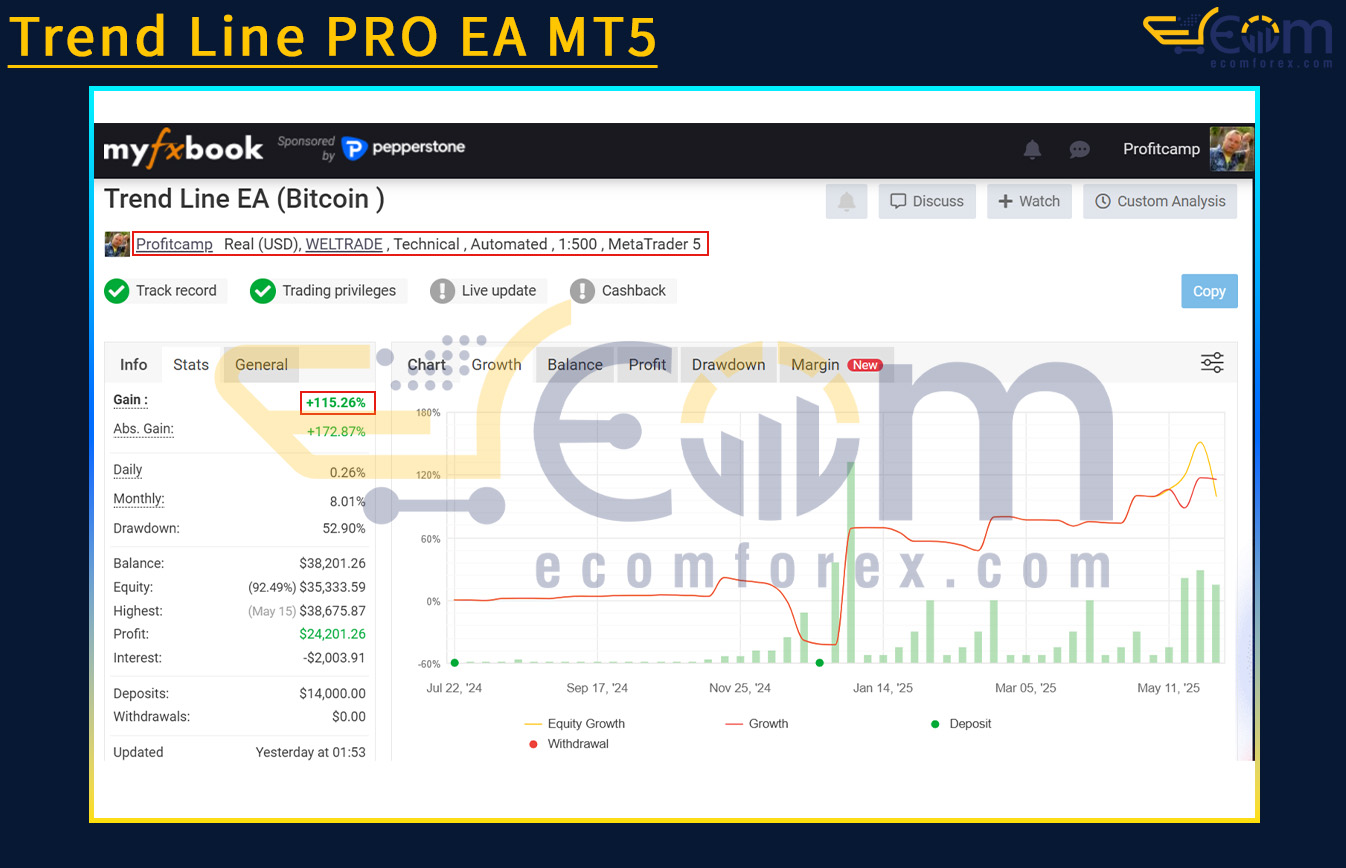The image size is (1346, 868).
Task: Click the tallest green bar in the chart
Action: pos(851,561)
